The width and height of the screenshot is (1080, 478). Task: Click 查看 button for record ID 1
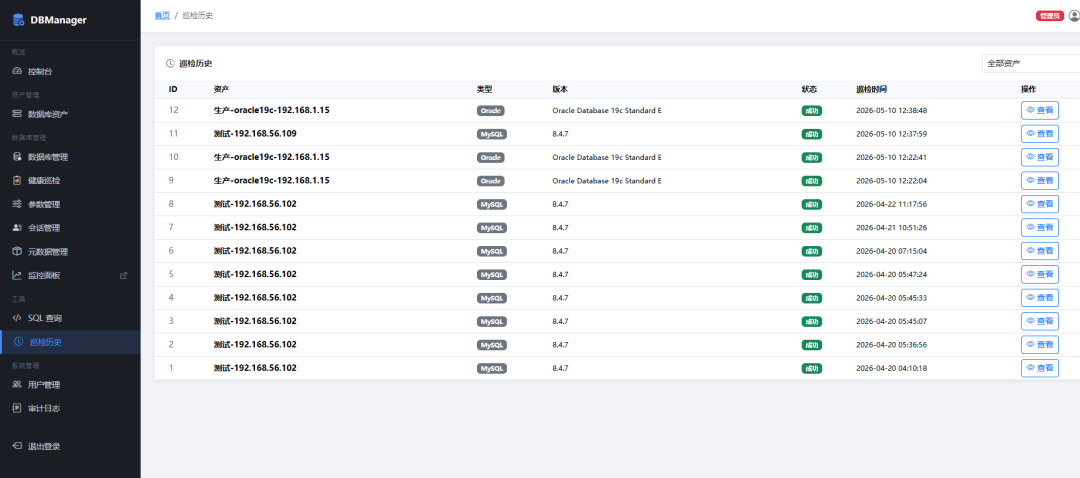tap(1039, 368)
